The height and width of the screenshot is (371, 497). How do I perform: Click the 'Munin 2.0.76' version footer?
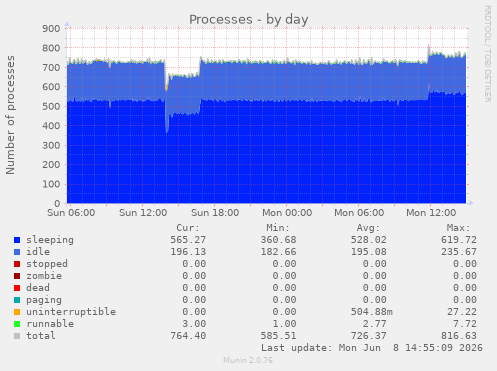click(248, 360)
